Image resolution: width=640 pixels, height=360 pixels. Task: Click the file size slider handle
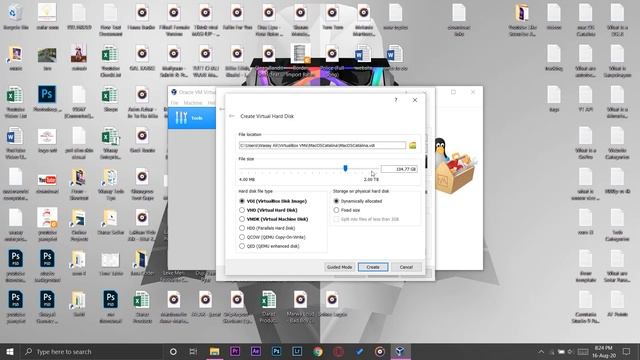pos(345,168)
